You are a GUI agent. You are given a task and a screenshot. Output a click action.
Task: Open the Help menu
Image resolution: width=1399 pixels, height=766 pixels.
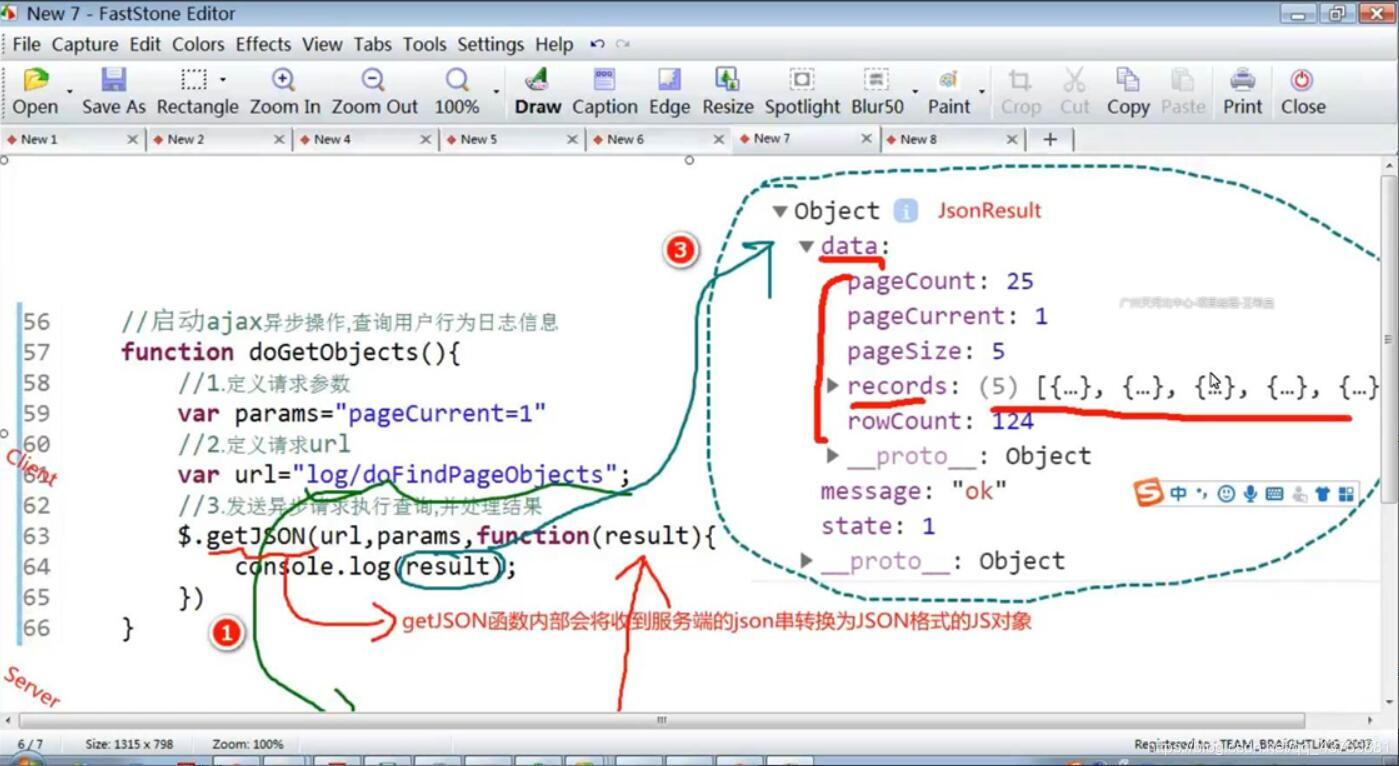(x=554, y=44)
